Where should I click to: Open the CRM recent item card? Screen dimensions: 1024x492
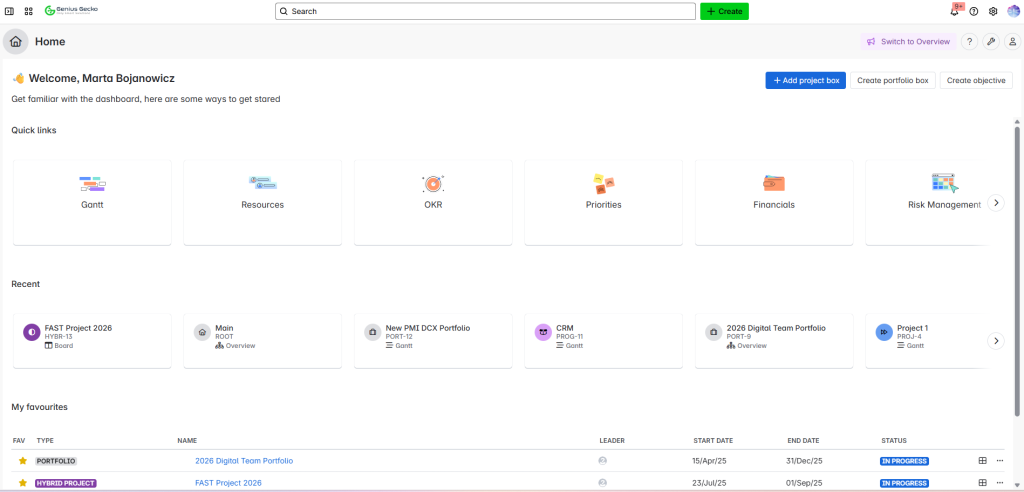603,336
